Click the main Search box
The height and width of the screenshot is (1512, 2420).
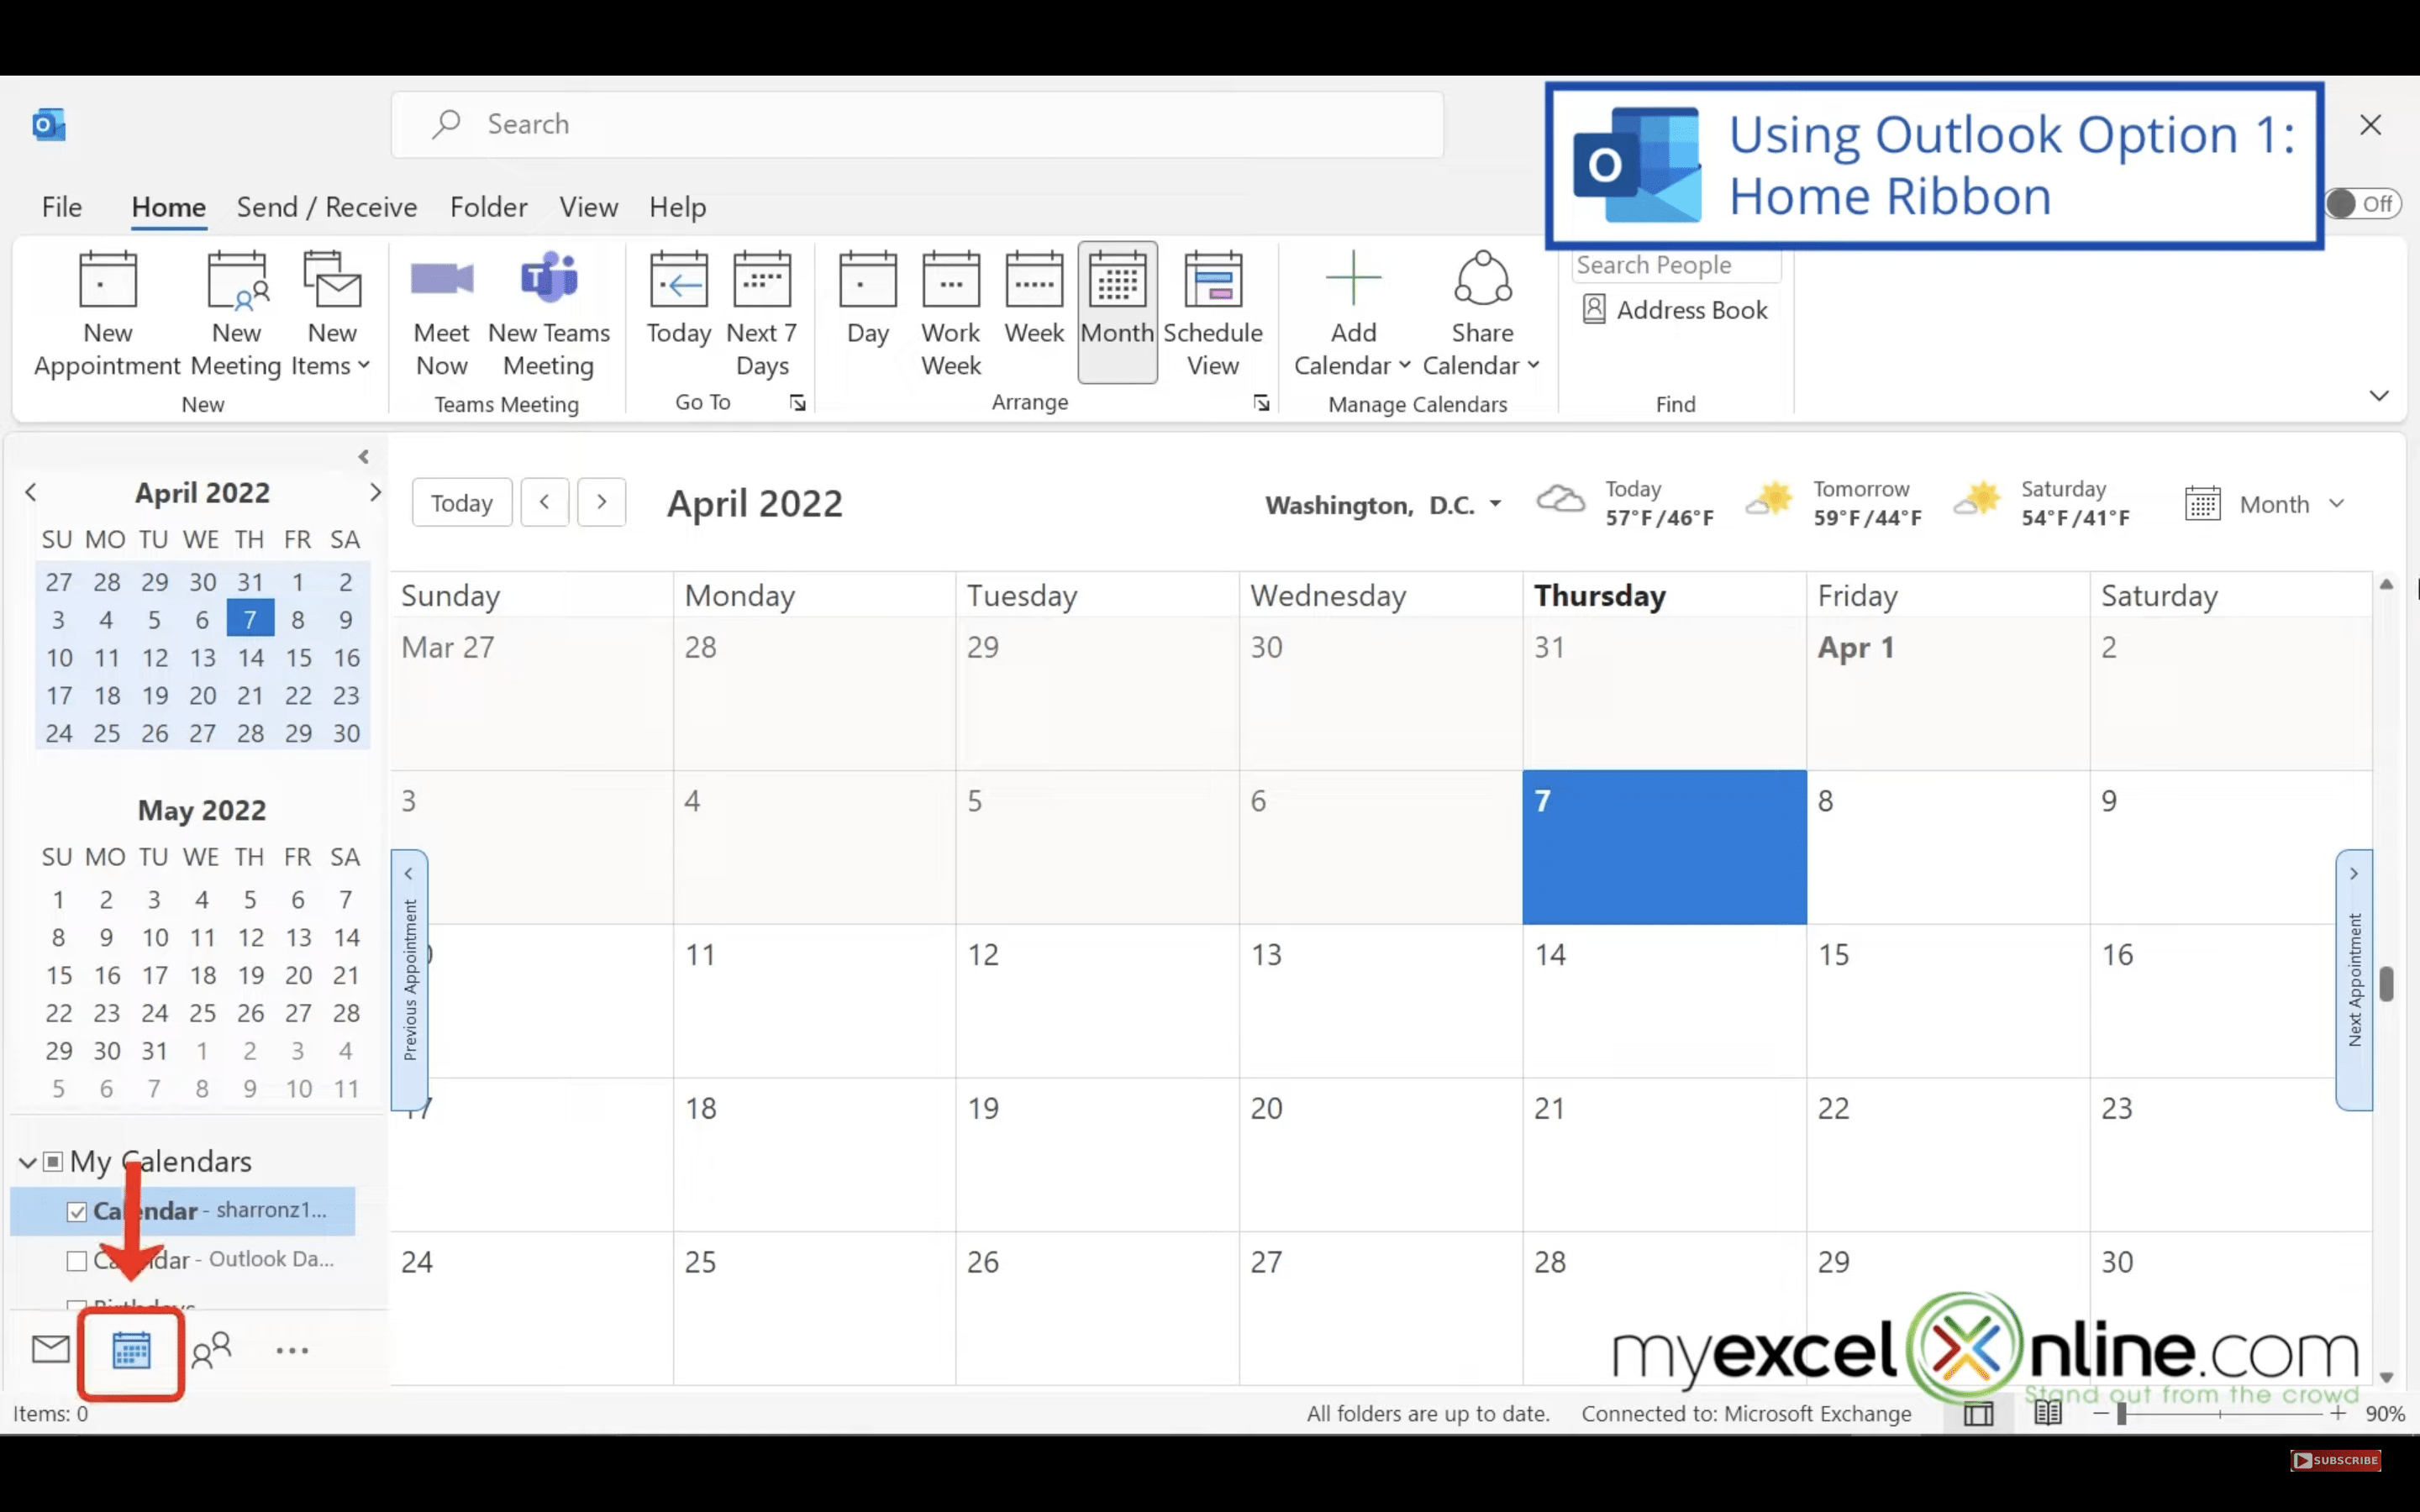coord(917,125)
